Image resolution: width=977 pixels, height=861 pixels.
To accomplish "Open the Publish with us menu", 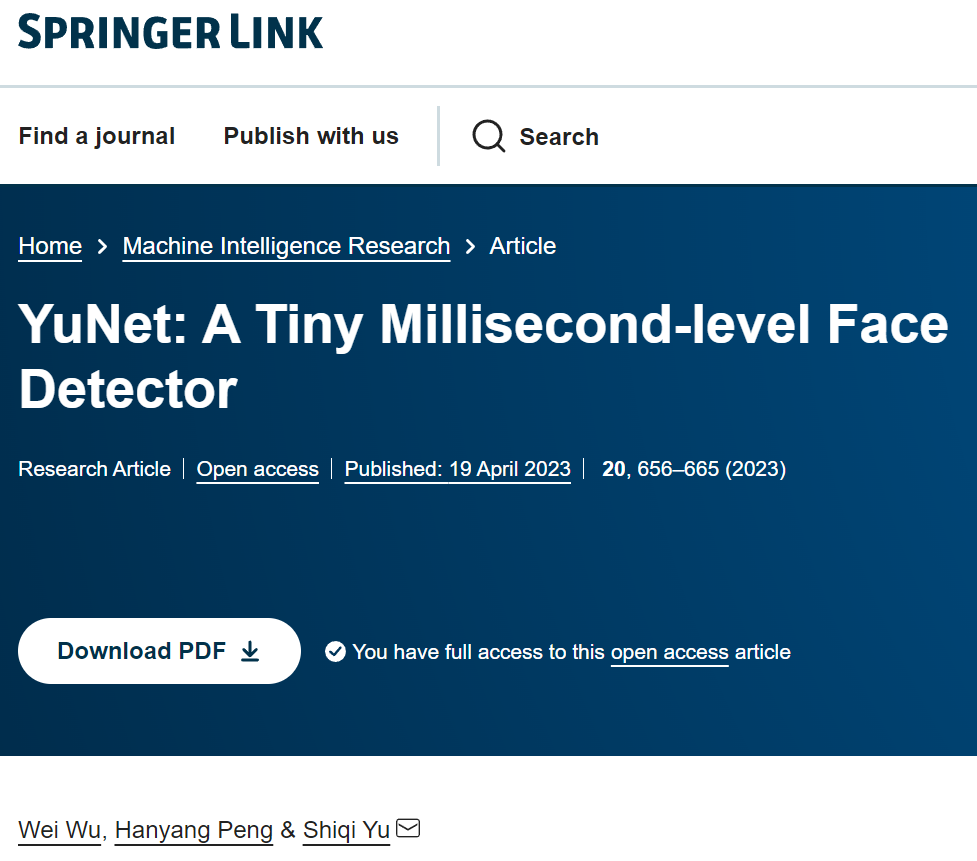I will click(x=311, y=136).
